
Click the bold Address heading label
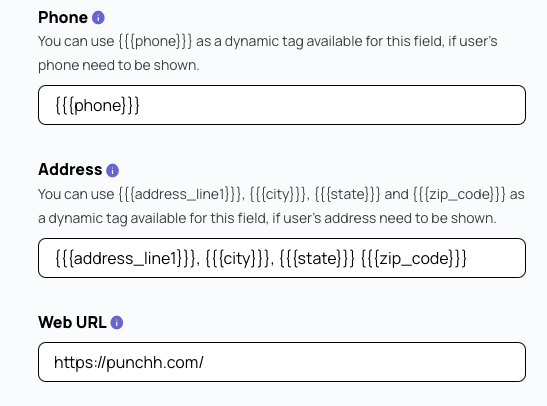[70, 170]
